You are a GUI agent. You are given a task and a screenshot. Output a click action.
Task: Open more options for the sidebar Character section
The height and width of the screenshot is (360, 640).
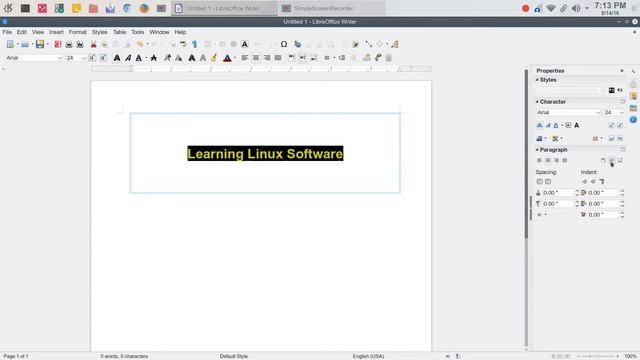click(622, 102)
